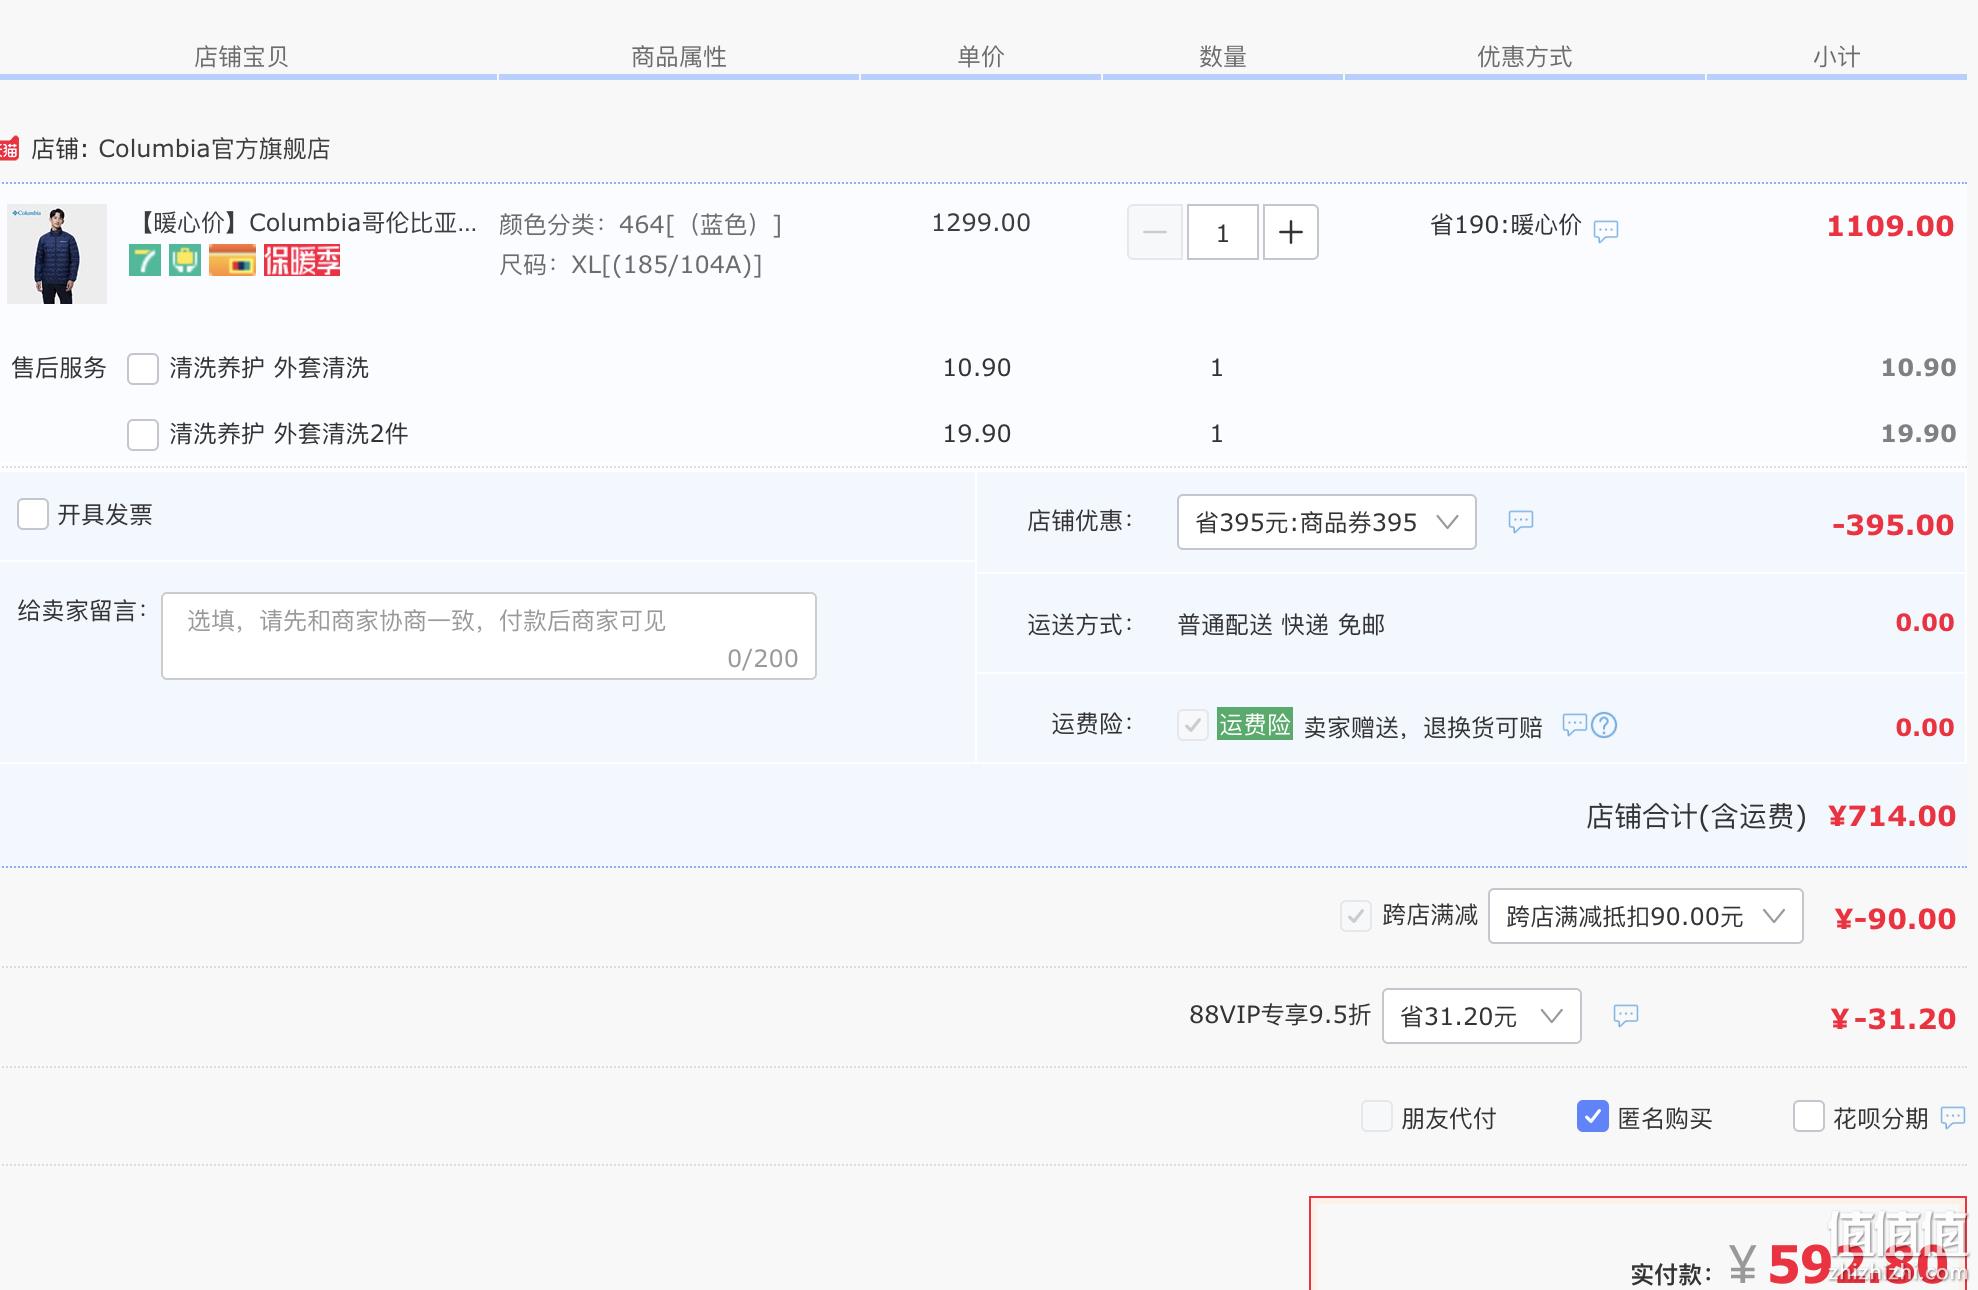Viewport: 1978px width, 1290px height.
Task: Open the info bubble next to 花呗分期
Action: (1953, 1117)
